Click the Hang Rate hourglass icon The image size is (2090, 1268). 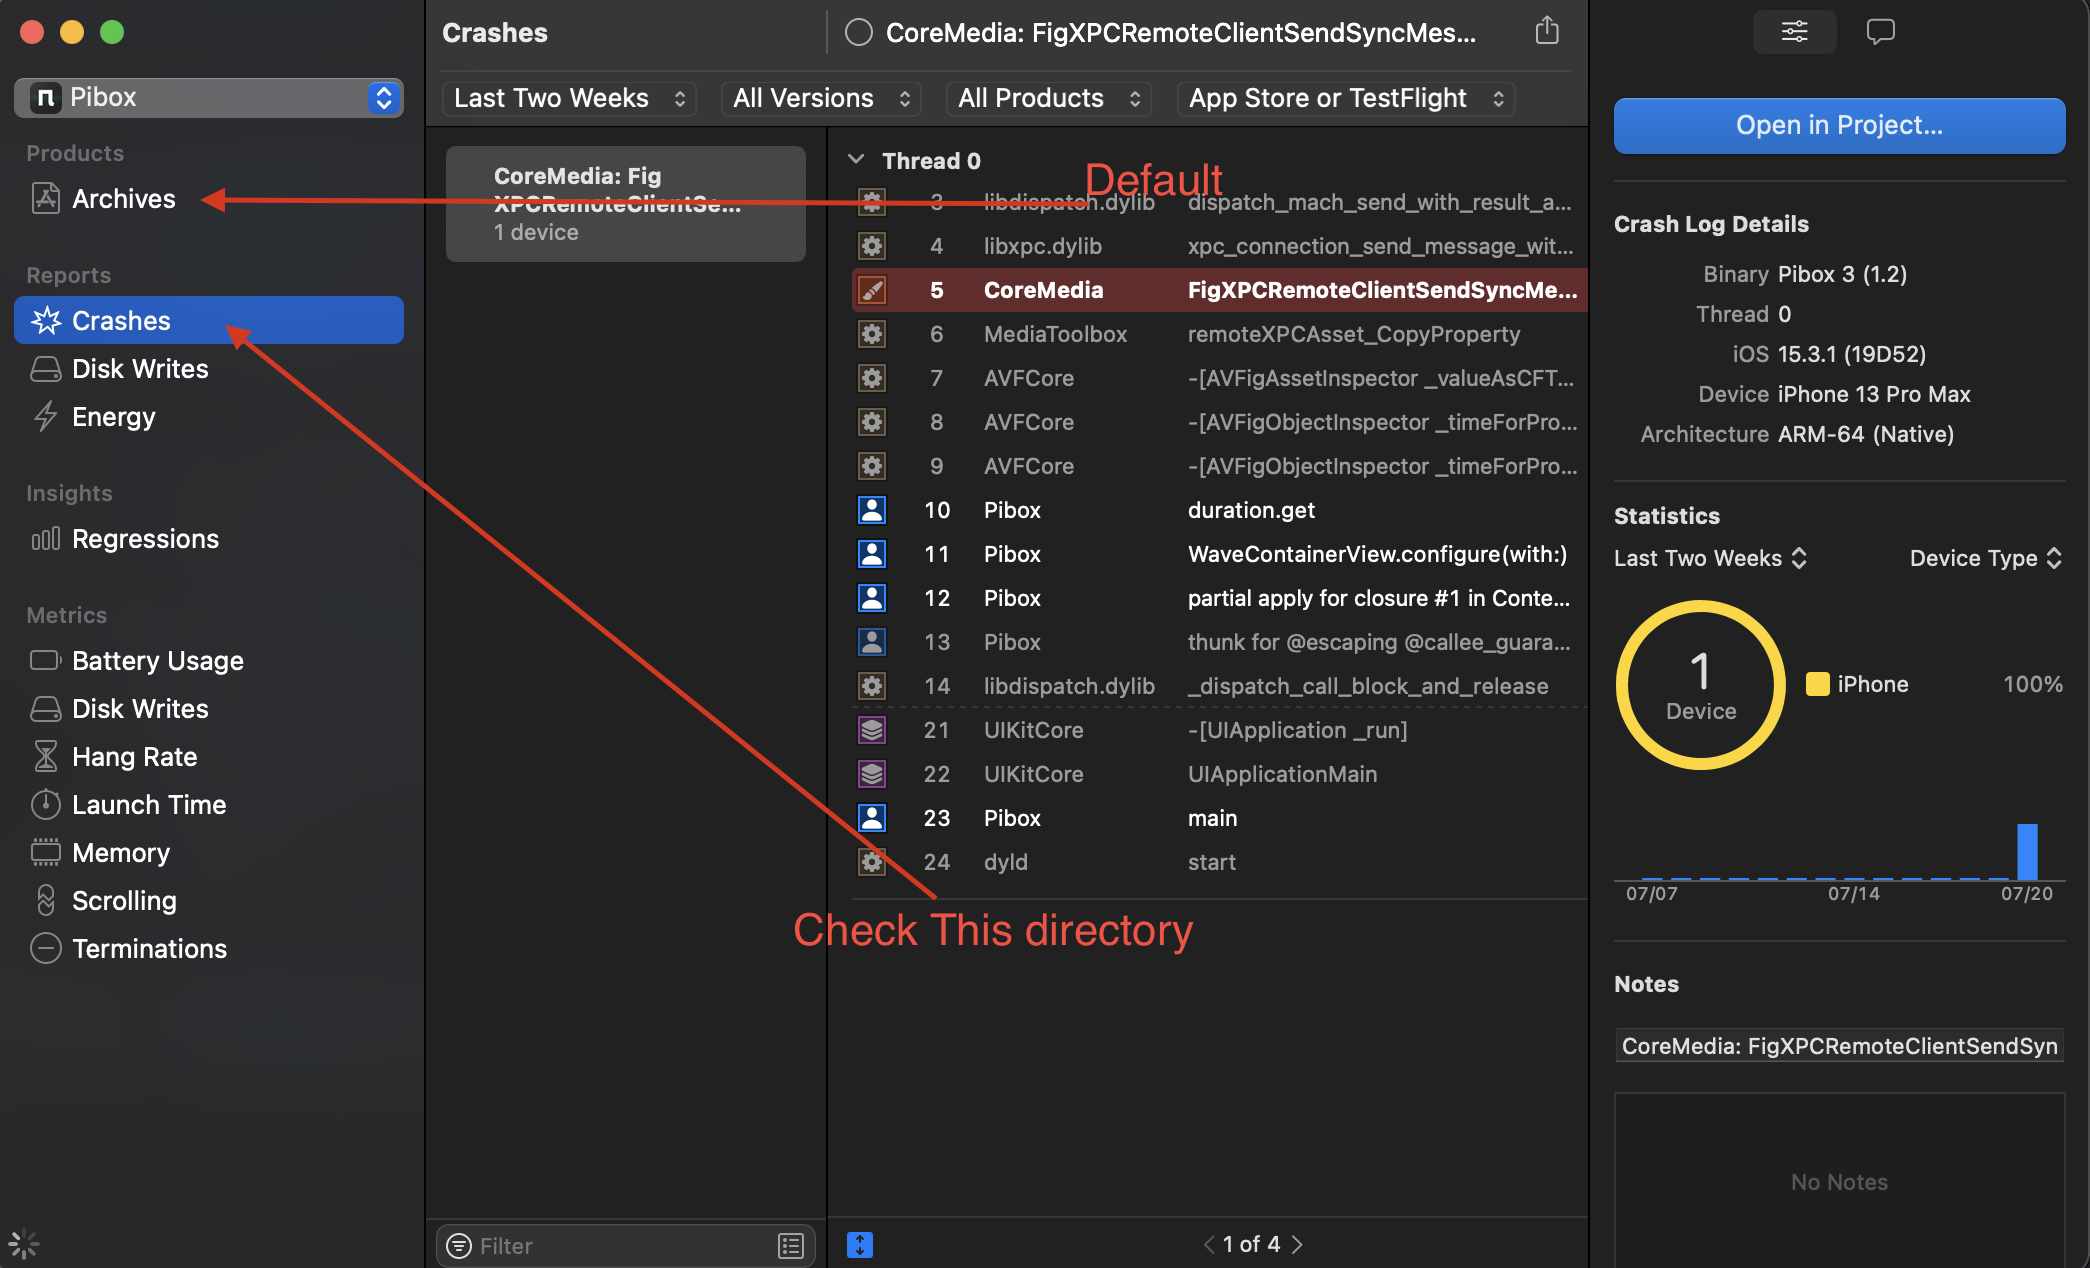(x=46, y=756)
